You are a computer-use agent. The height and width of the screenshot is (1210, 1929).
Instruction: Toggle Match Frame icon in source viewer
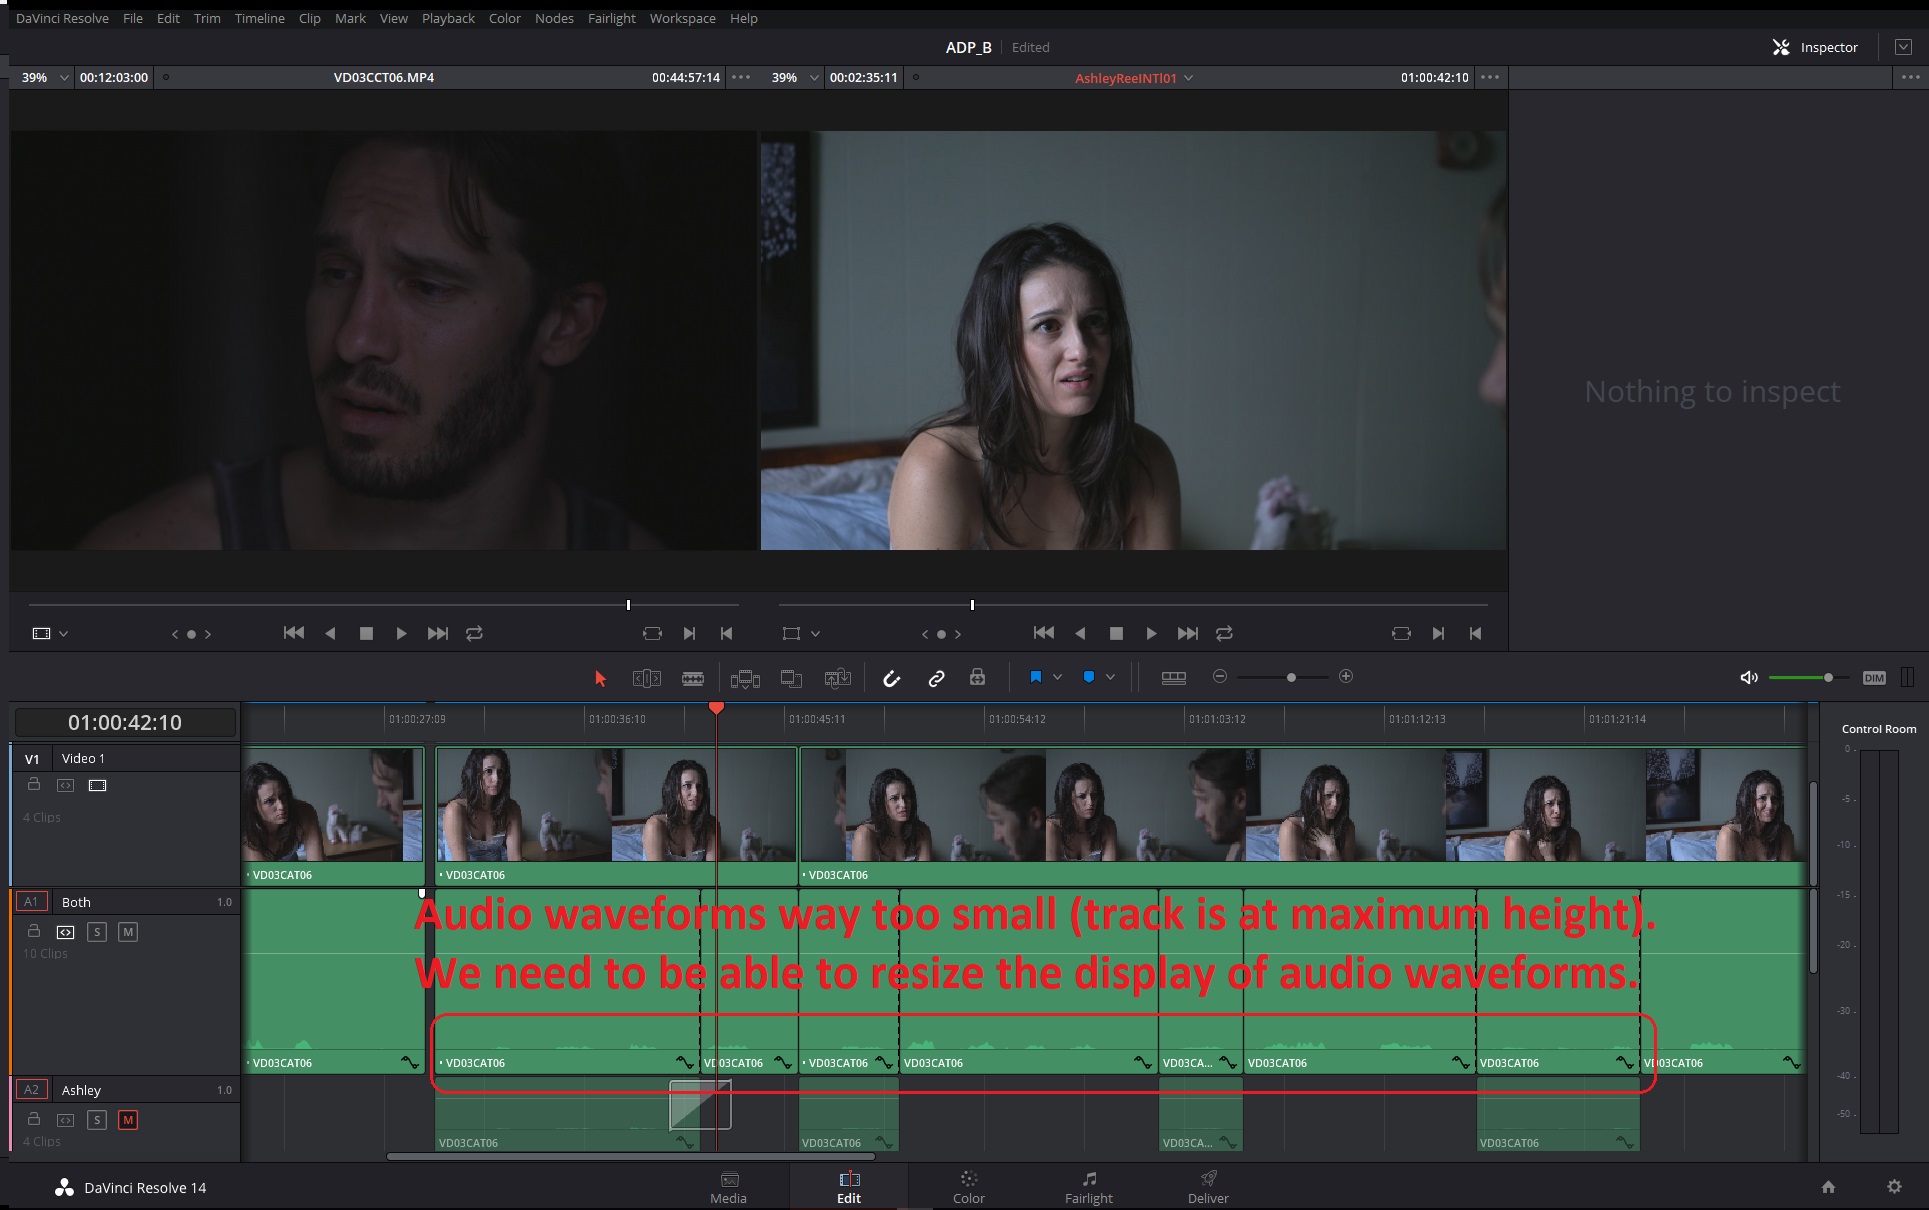(652, 633)
